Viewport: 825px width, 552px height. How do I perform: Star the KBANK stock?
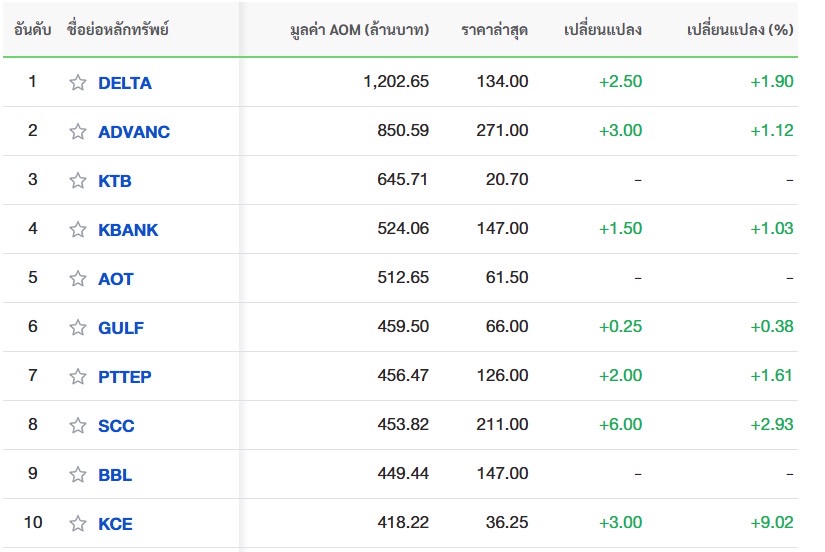point(78,229)
